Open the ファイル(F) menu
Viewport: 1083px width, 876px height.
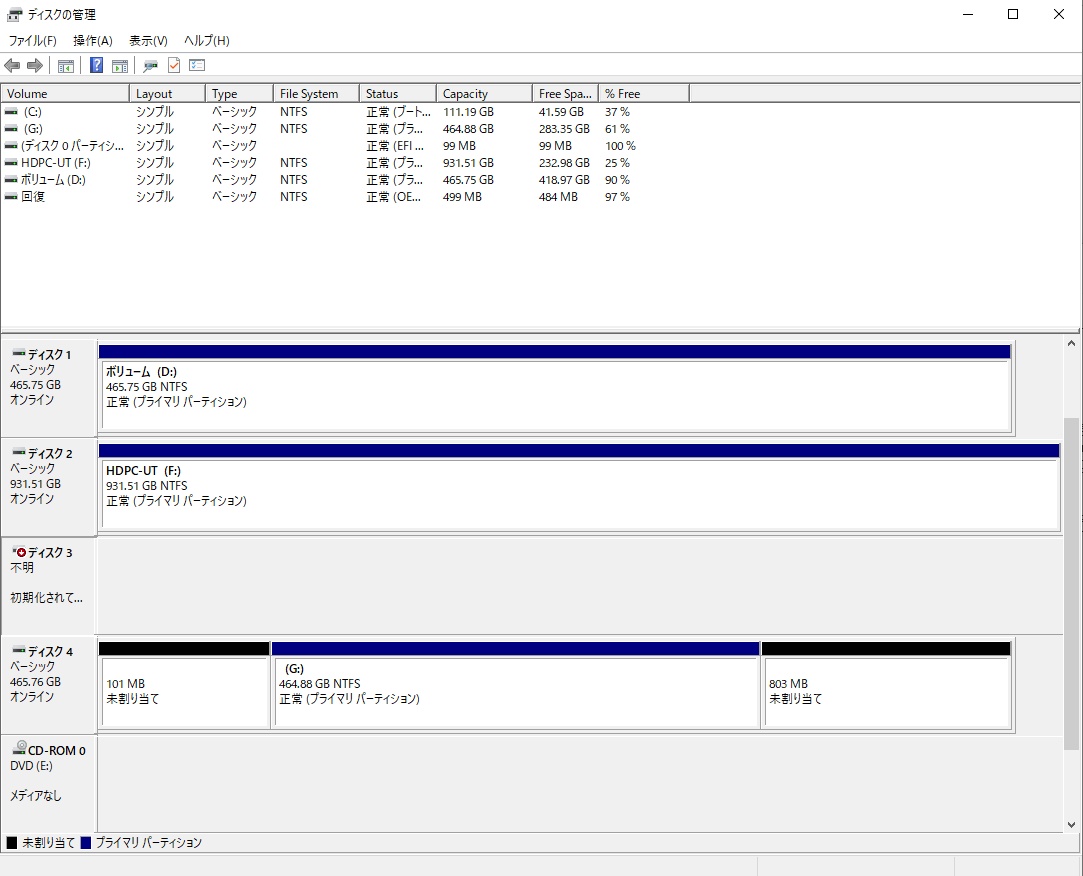tap(32, 41)
